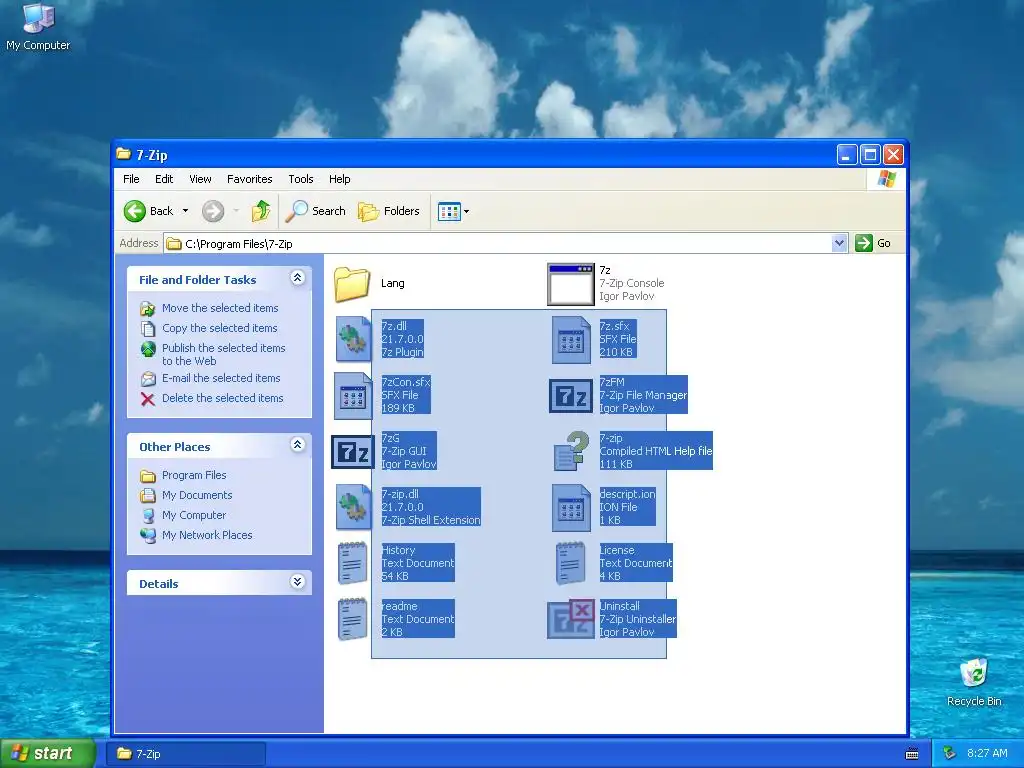Toggle the Folders pane
The height and width of the screenshot is (768, 1024).
pyautogui.click(x=389, y=211)
